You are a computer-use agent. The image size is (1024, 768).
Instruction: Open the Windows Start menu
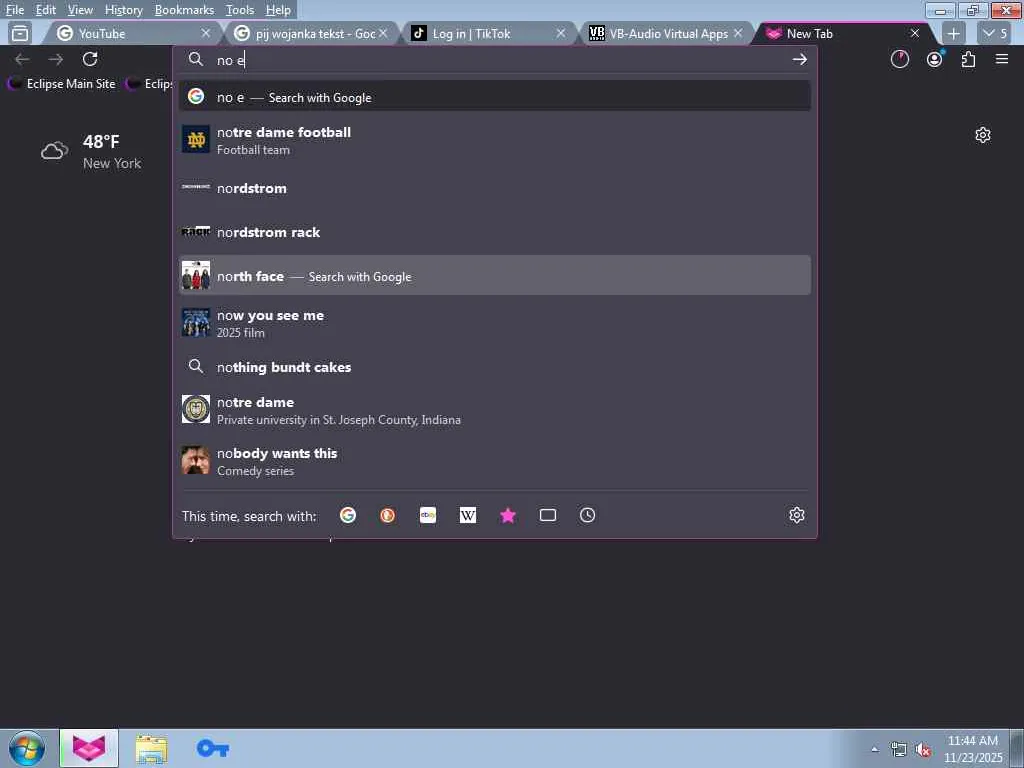pos(27,748)
